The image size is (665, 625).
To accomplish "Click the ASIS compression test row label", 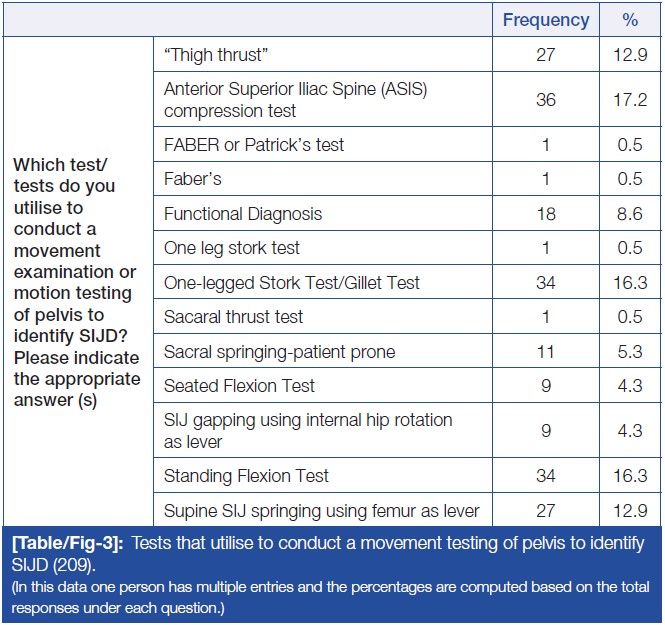I will point(295,100).
